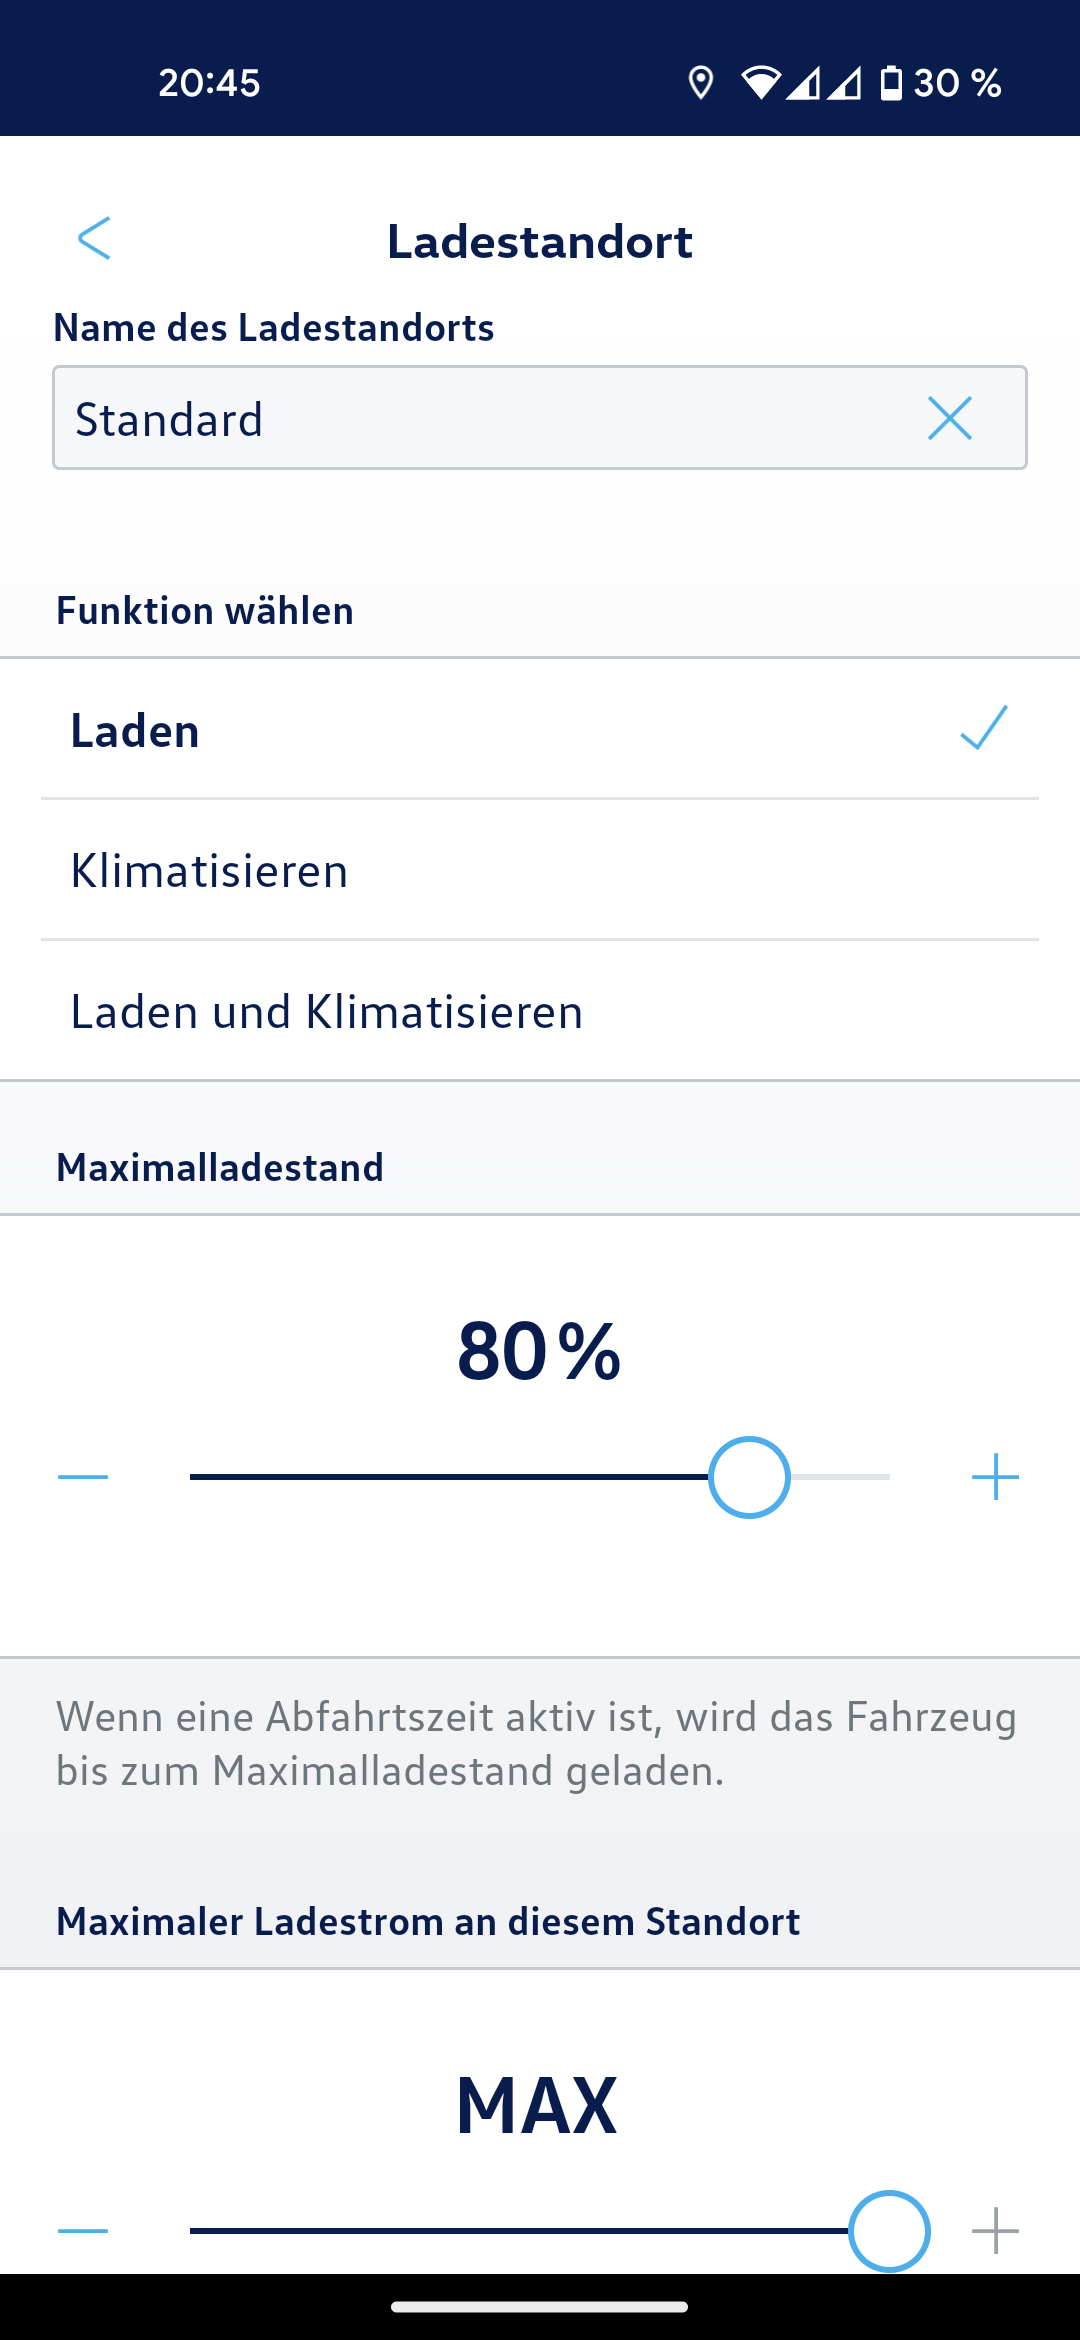Tap the Ladestandort page title
This screenshot has height=2340, width=1080.
tap(540, 242)
